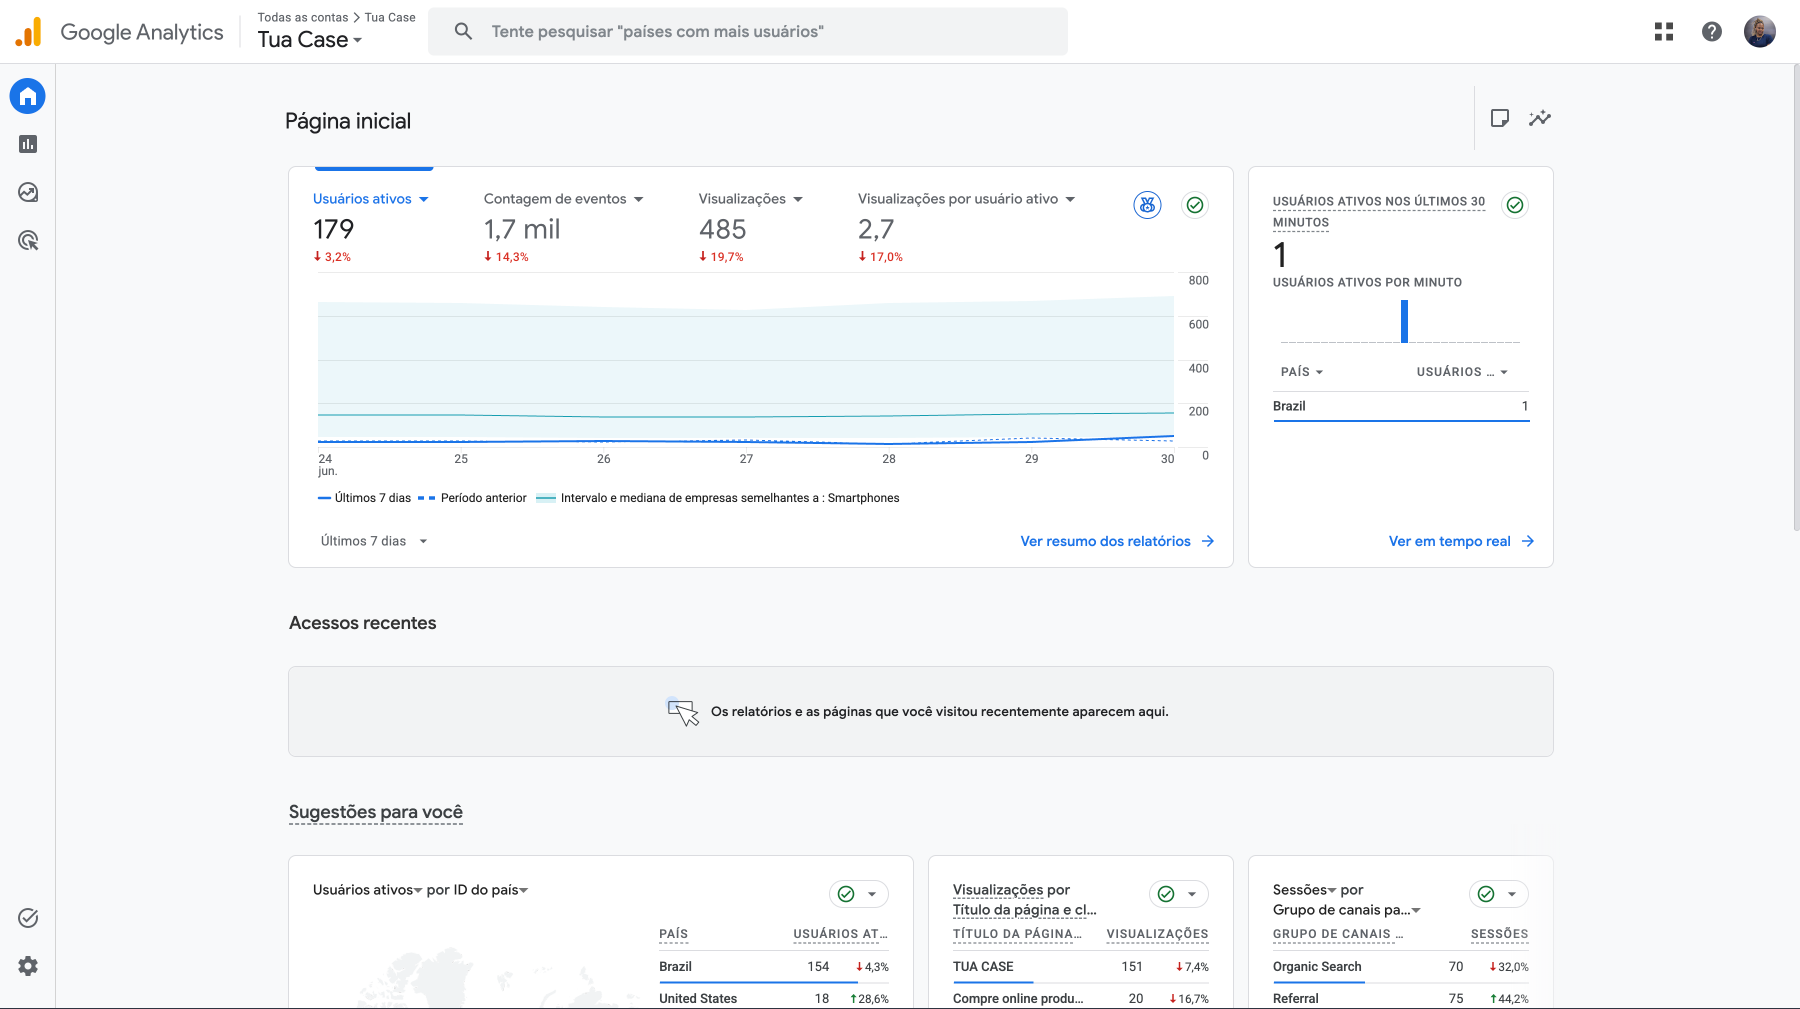Screen dimensions: 1800x1009
Task: Open the Reports icon in sidebar
Action: (28, 144)
